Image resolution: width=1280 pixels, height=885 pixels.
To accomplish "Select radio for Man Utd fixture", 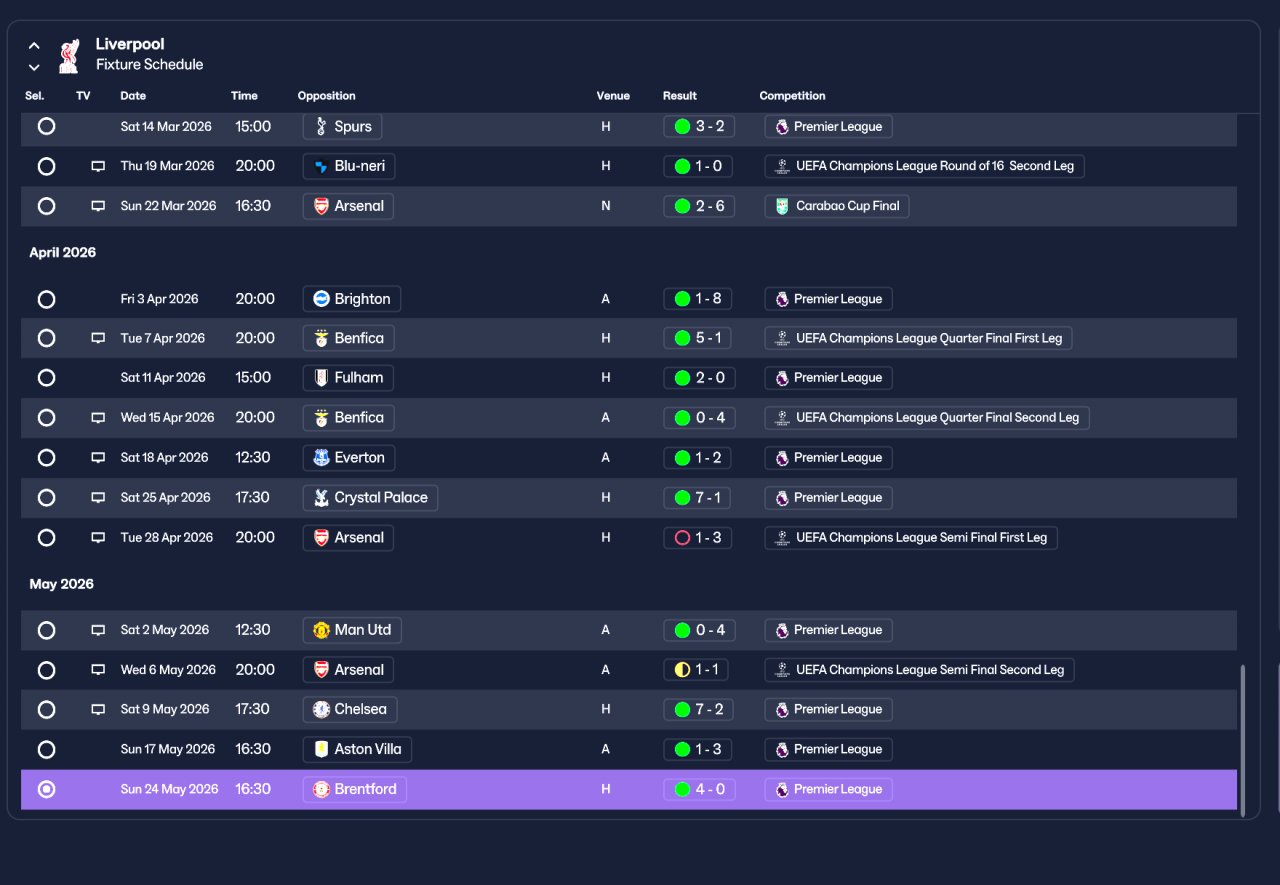I will [x=46, y=630].
